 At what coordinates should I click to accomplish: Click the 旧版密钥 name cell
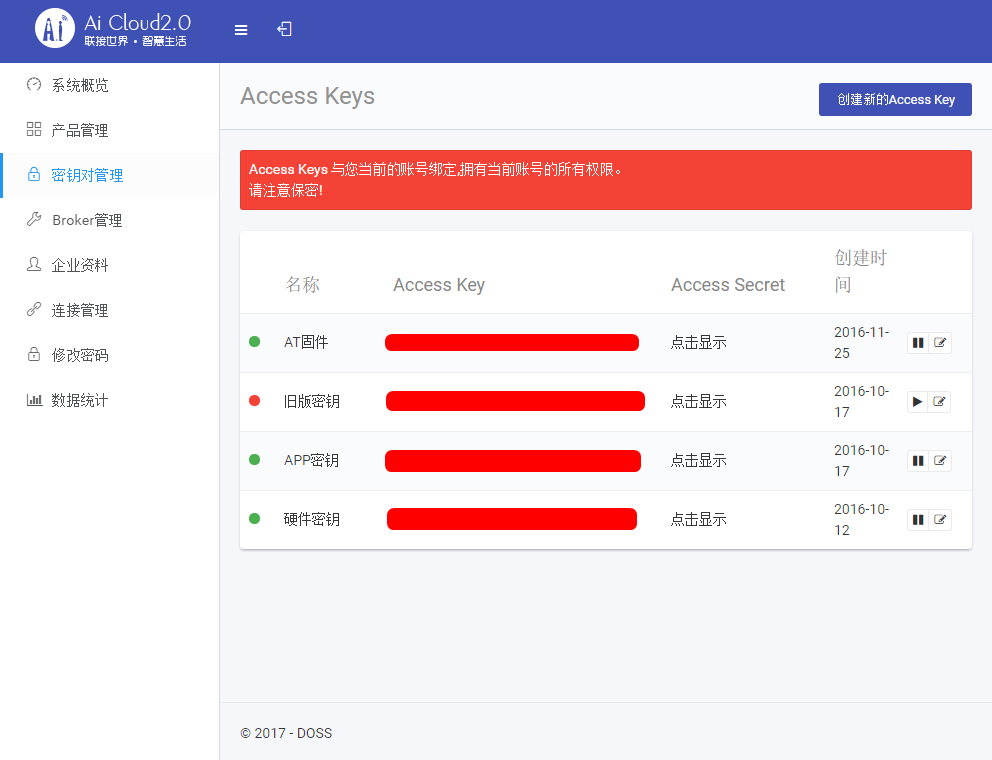point(312,401)
